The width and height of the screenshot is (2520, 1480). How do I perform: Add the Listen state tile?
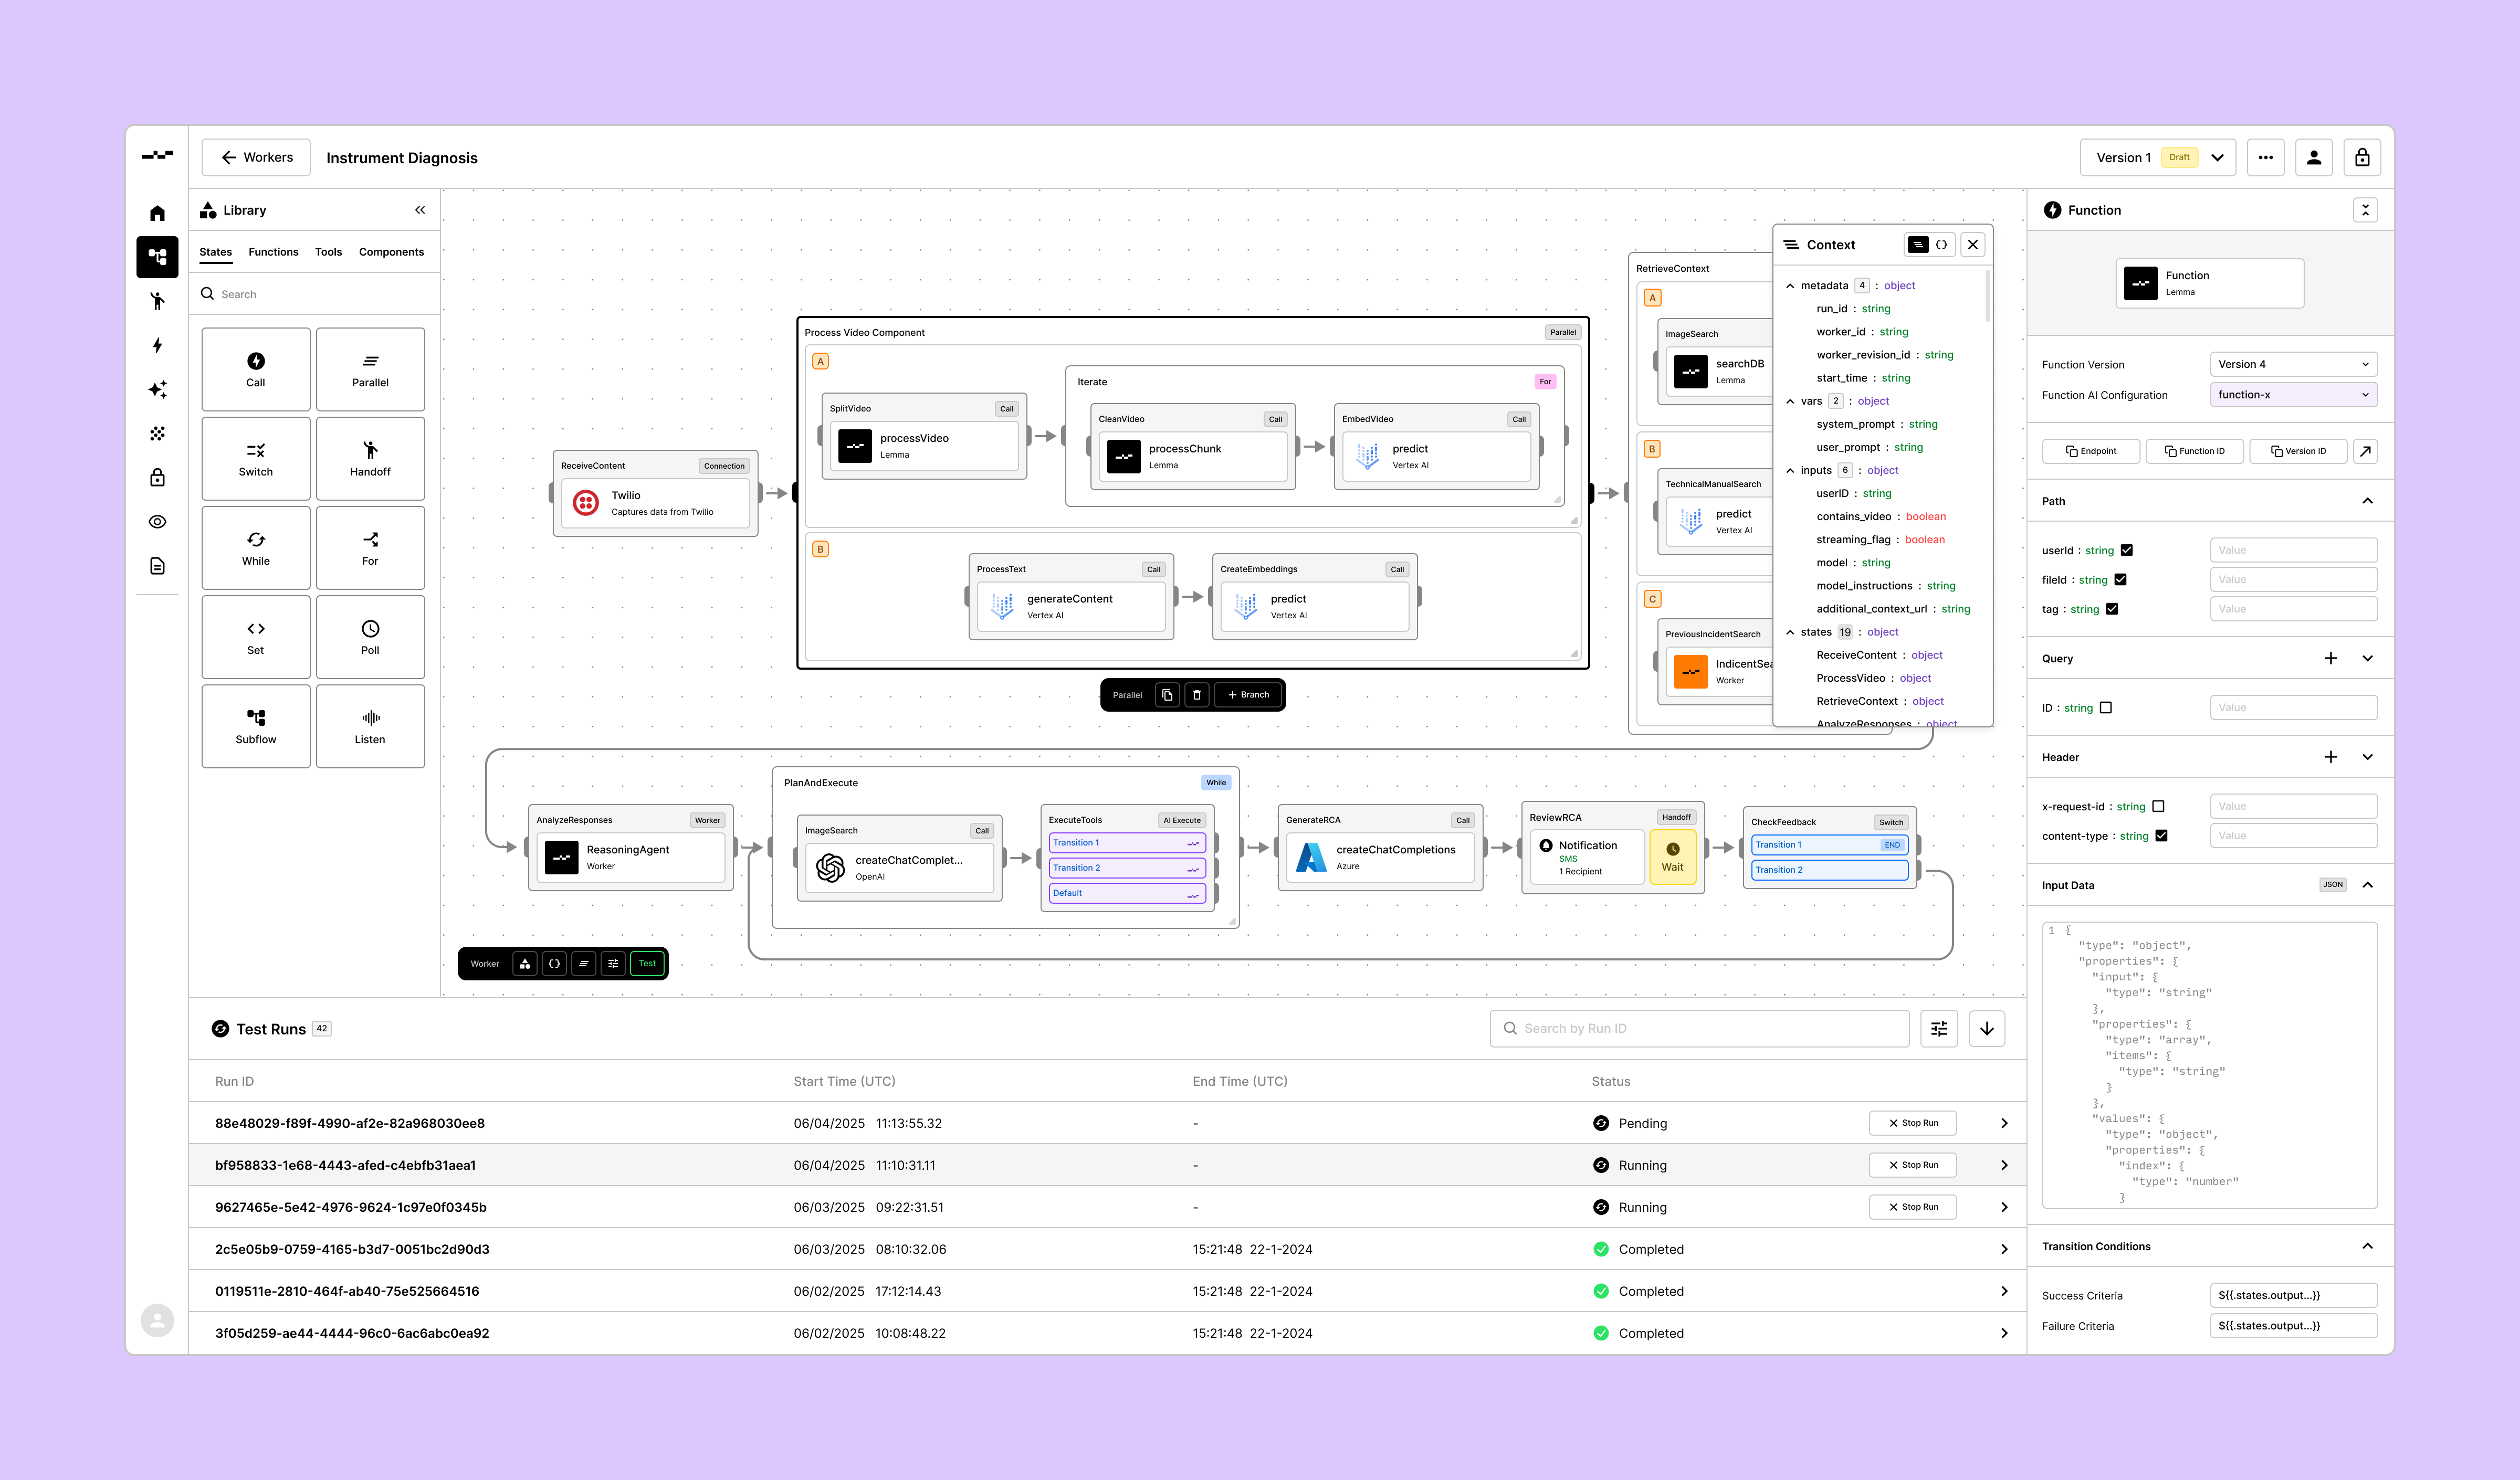click(x=370, y=726)
